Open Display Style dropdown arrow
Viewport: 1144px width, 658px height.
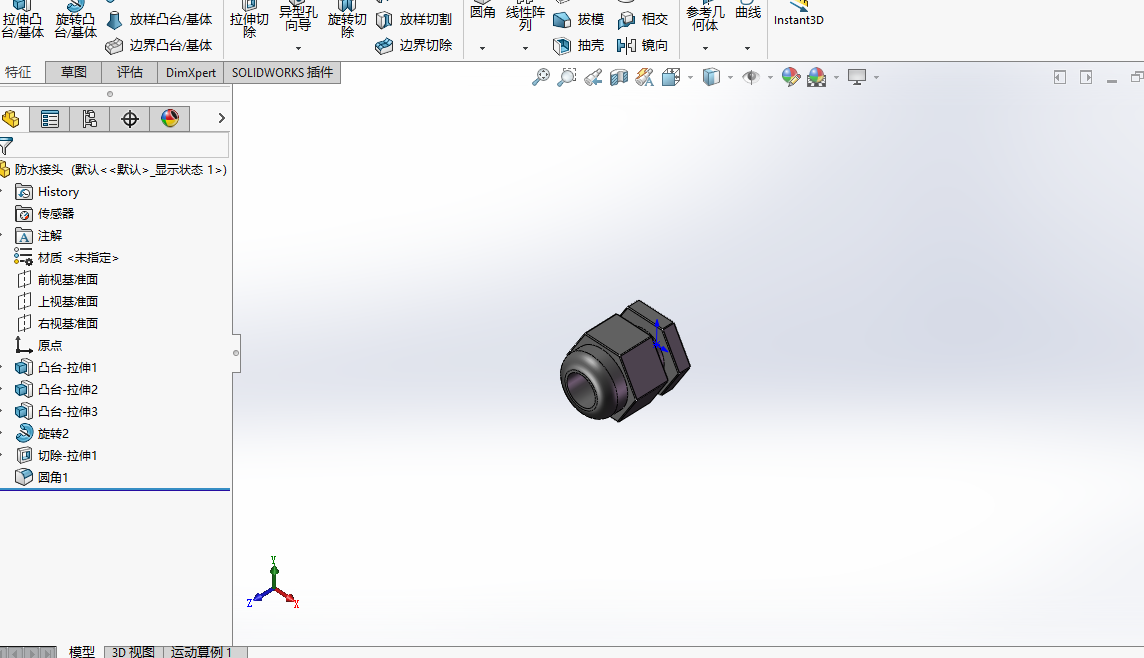pos(730,77)
